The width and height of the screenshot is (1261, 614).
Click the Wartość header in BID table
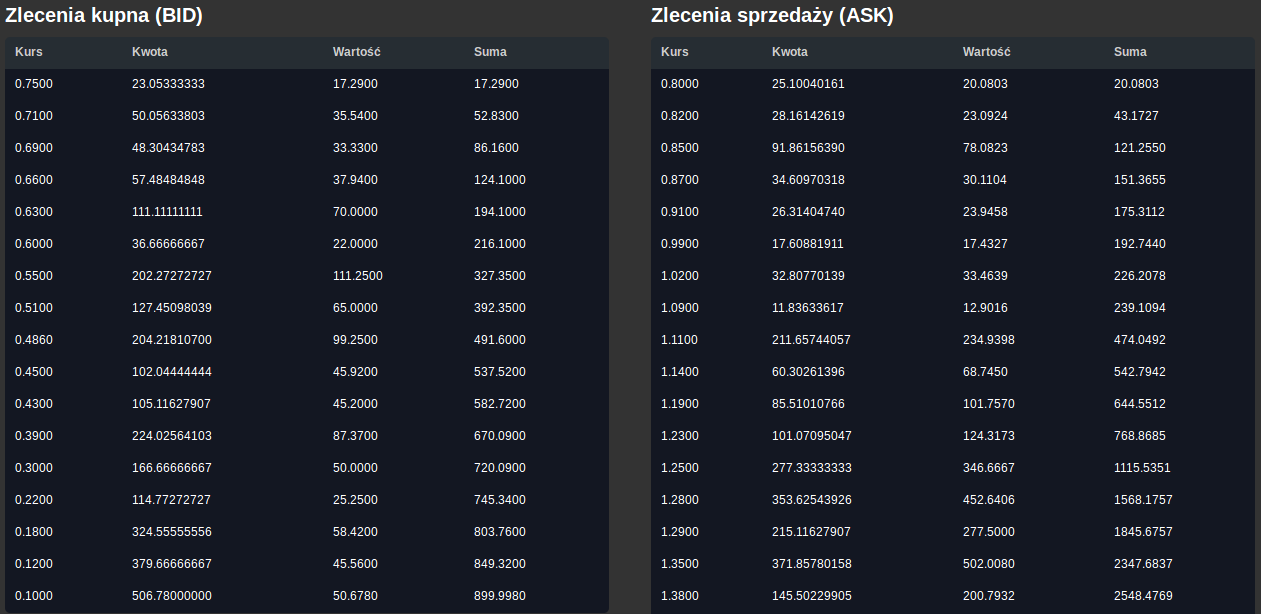point(357,52)
